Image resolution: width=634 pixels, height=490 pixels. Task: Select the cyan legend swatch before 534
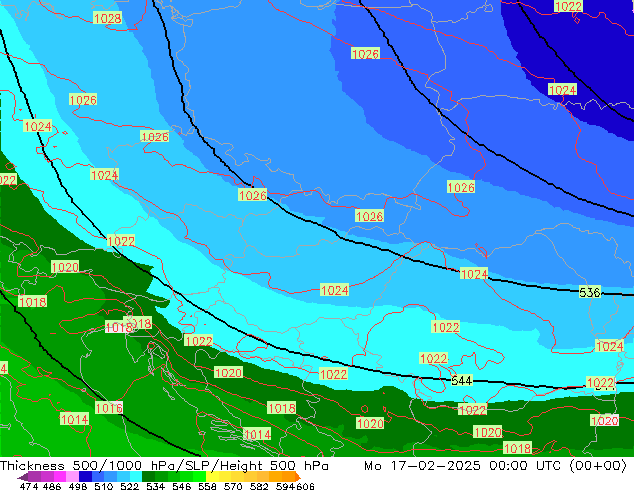pos(136,477)
